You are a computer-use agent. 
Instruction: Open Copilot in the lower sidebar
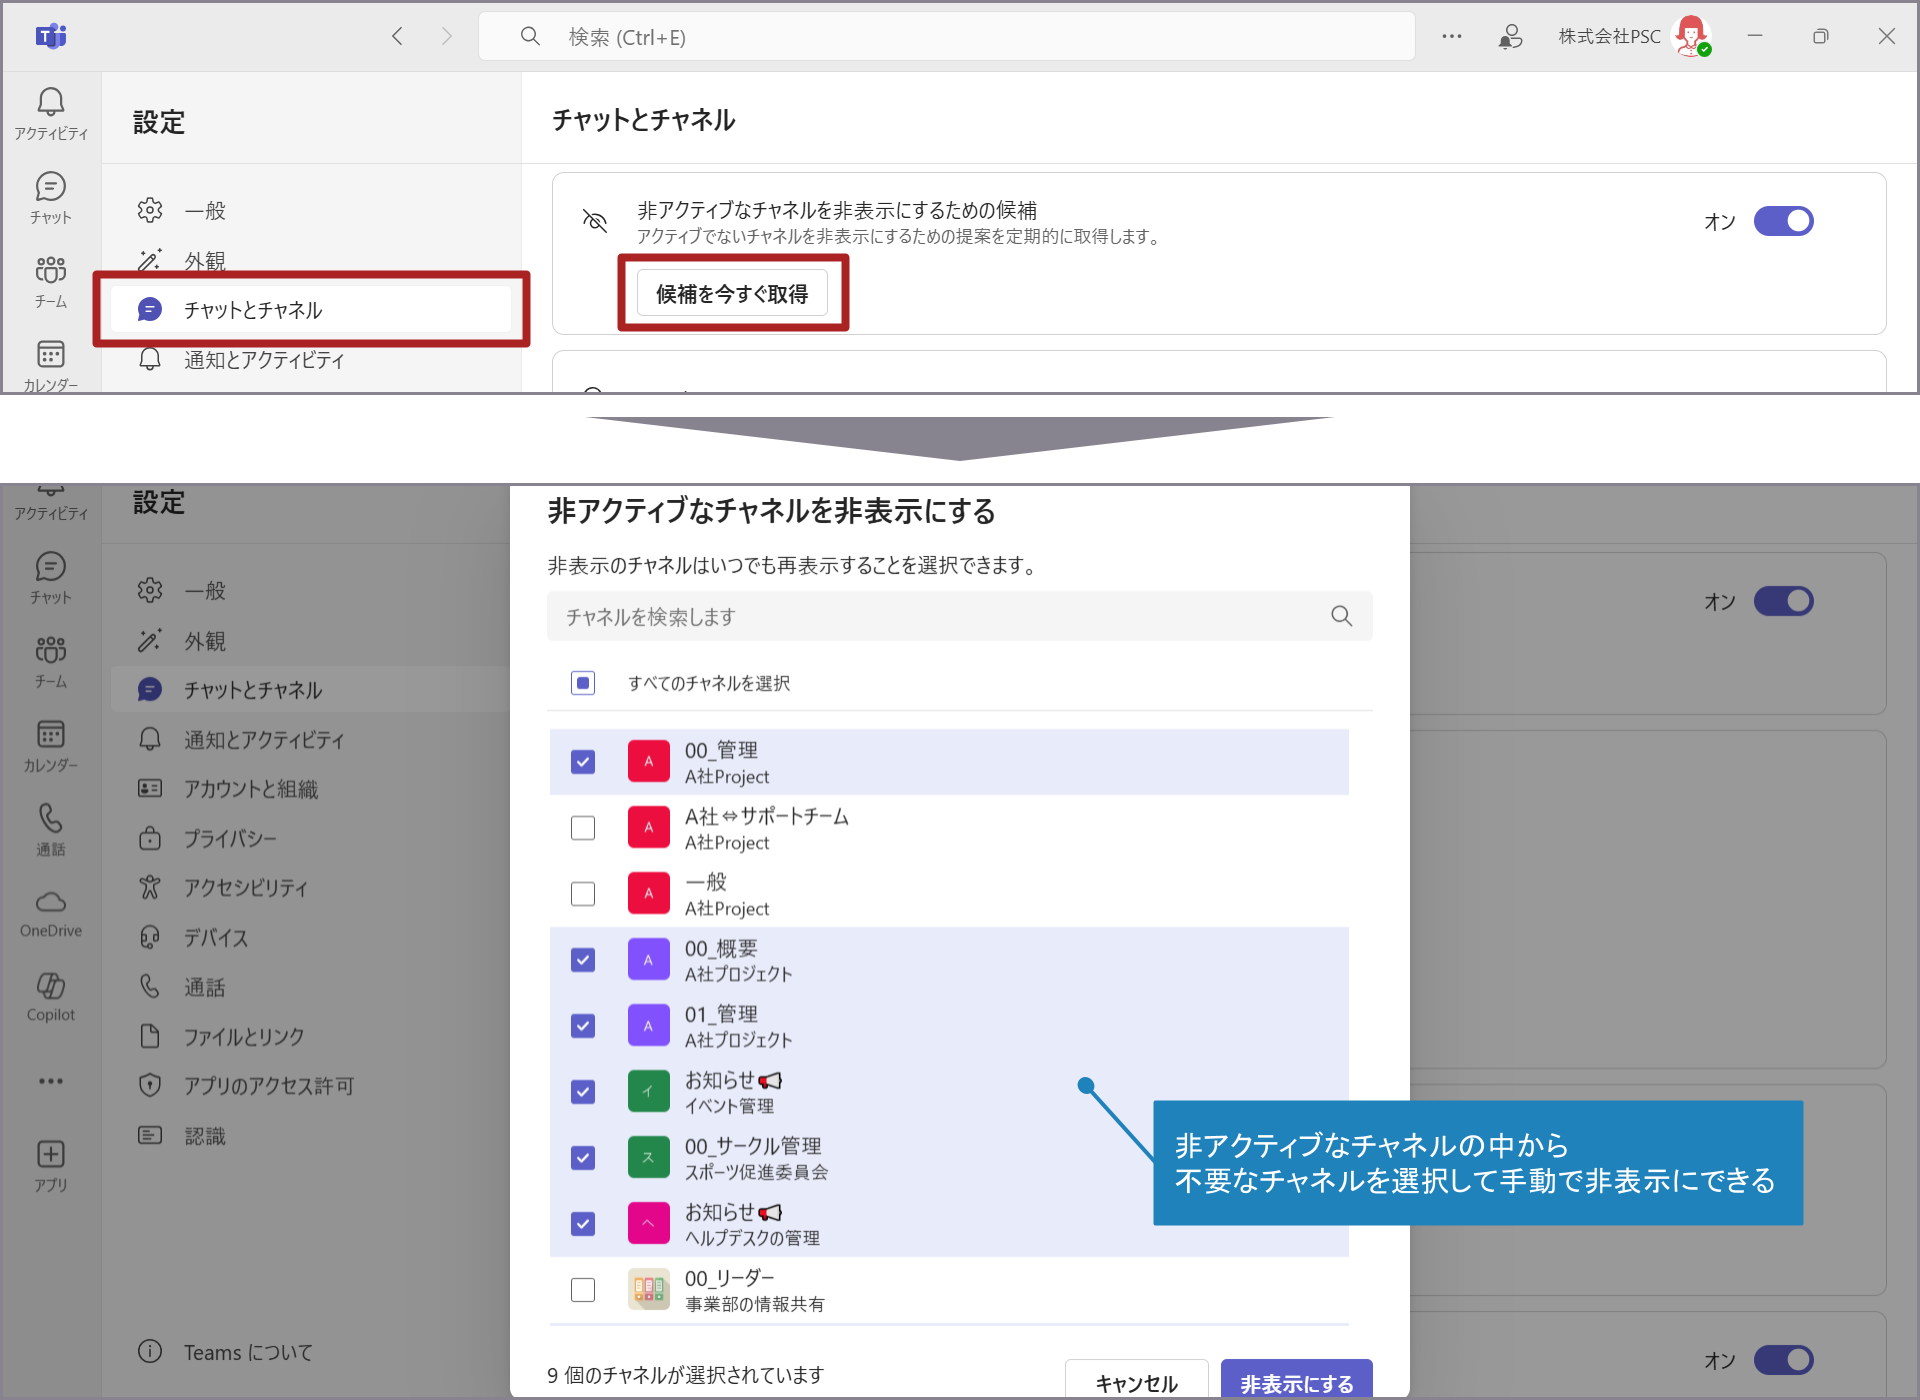pos(51,997)
